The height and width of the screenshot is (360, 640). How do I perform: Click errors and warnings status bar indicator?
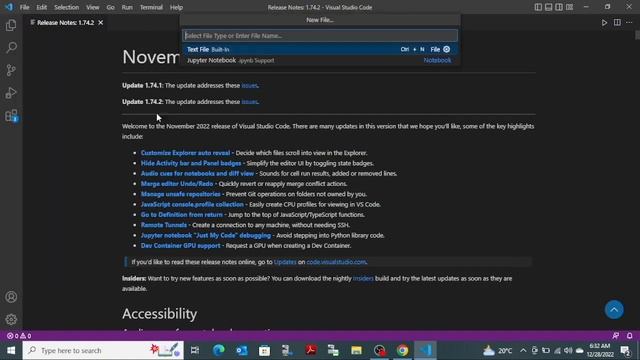(x=19, y=336)
